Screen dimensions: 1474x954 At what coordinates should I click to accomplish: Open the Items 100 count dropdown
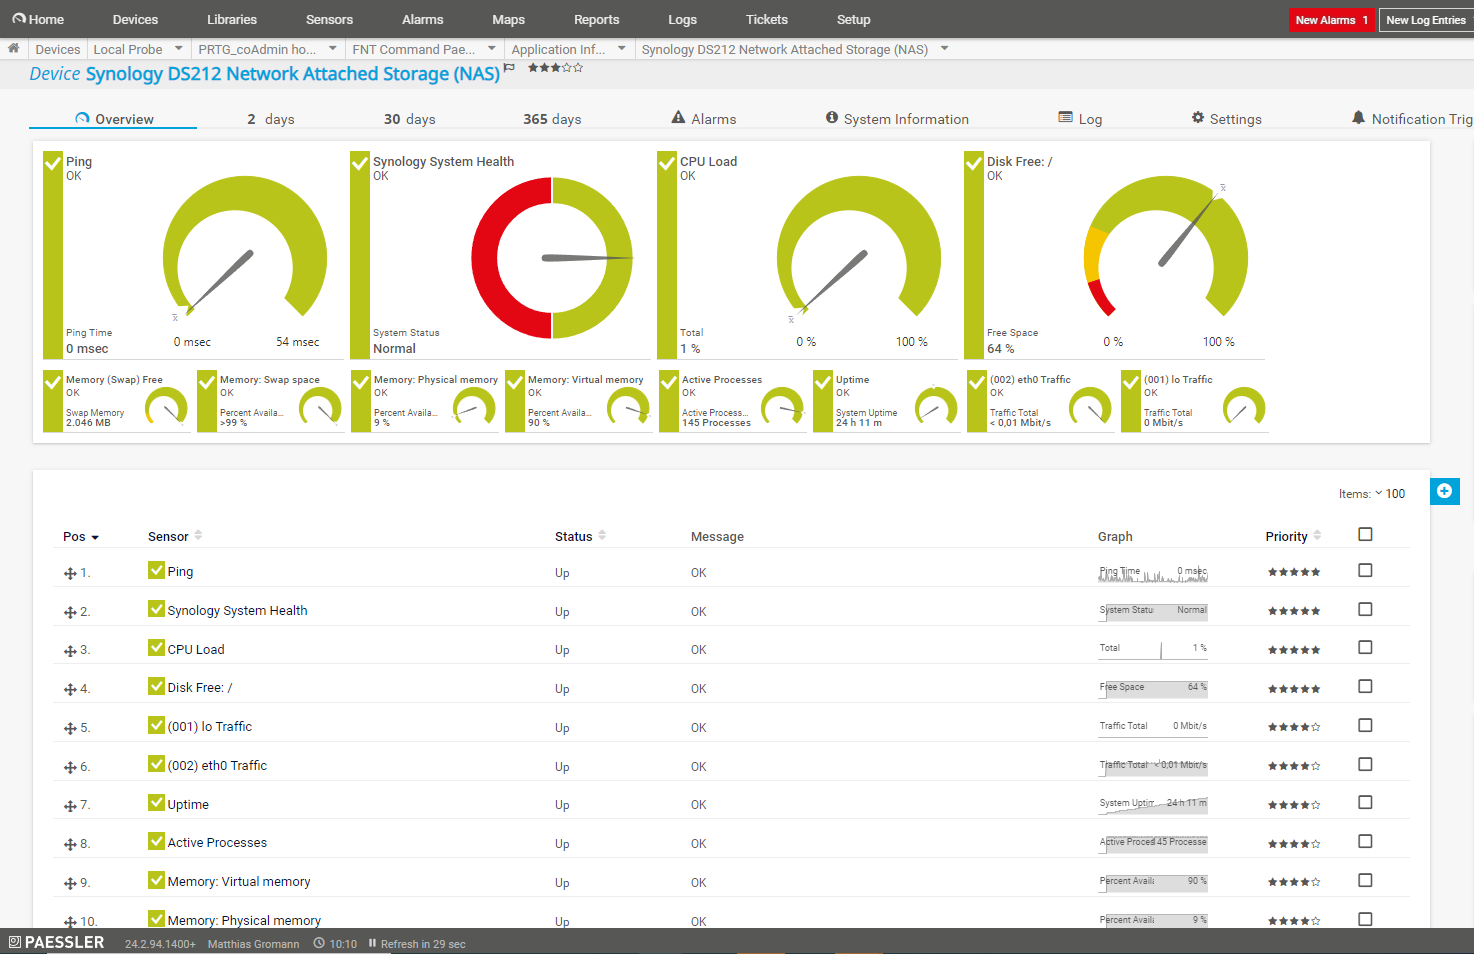point(1389,494)
